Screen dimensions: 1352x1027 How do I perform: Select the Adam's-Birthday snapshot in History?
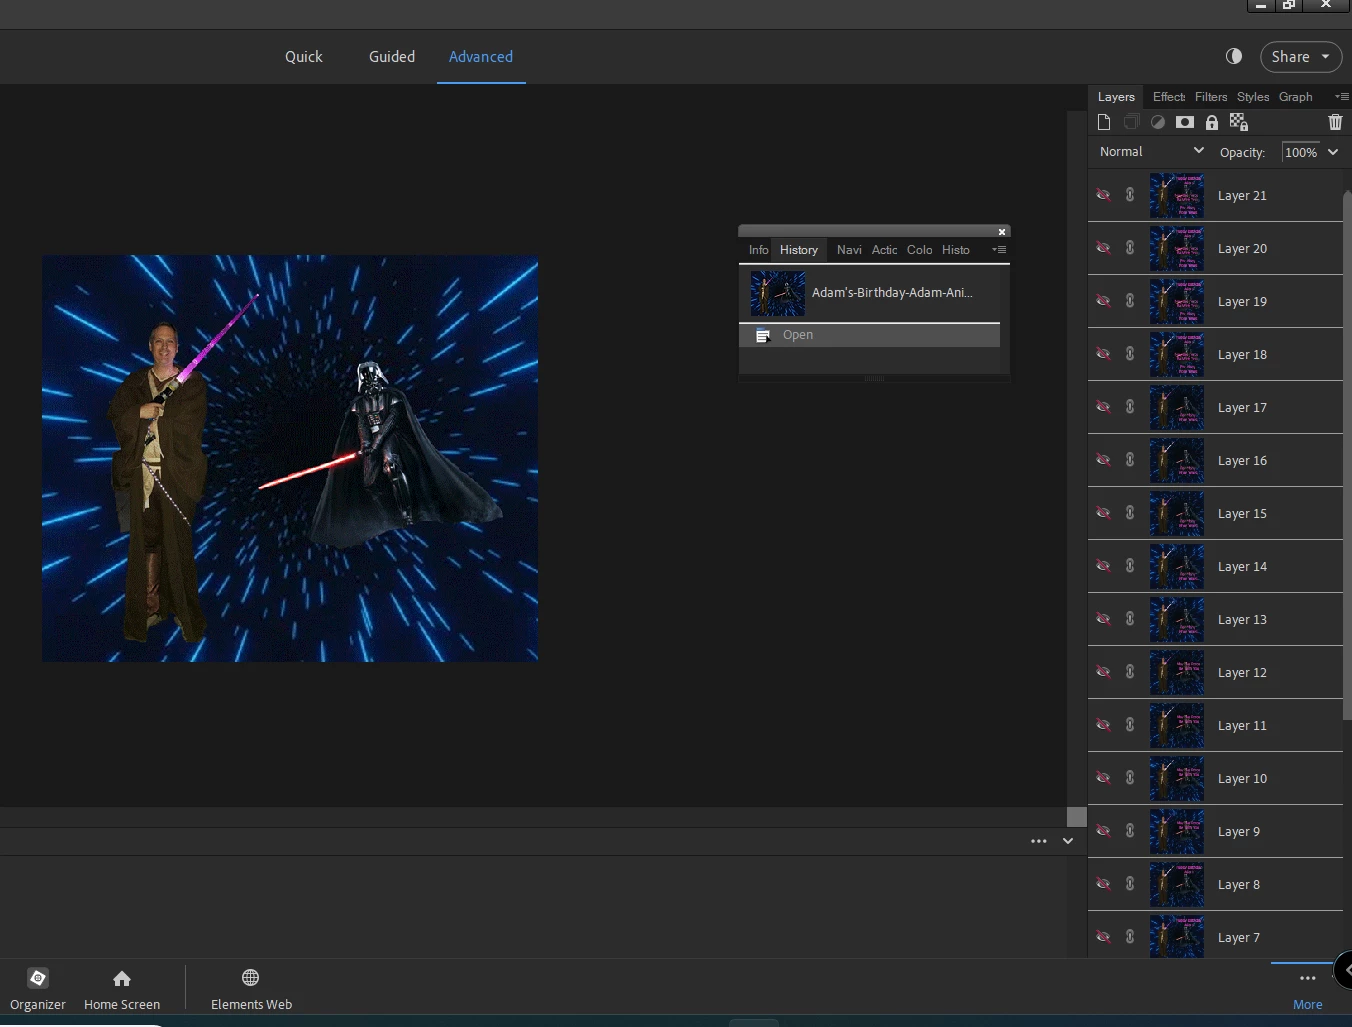870,293
